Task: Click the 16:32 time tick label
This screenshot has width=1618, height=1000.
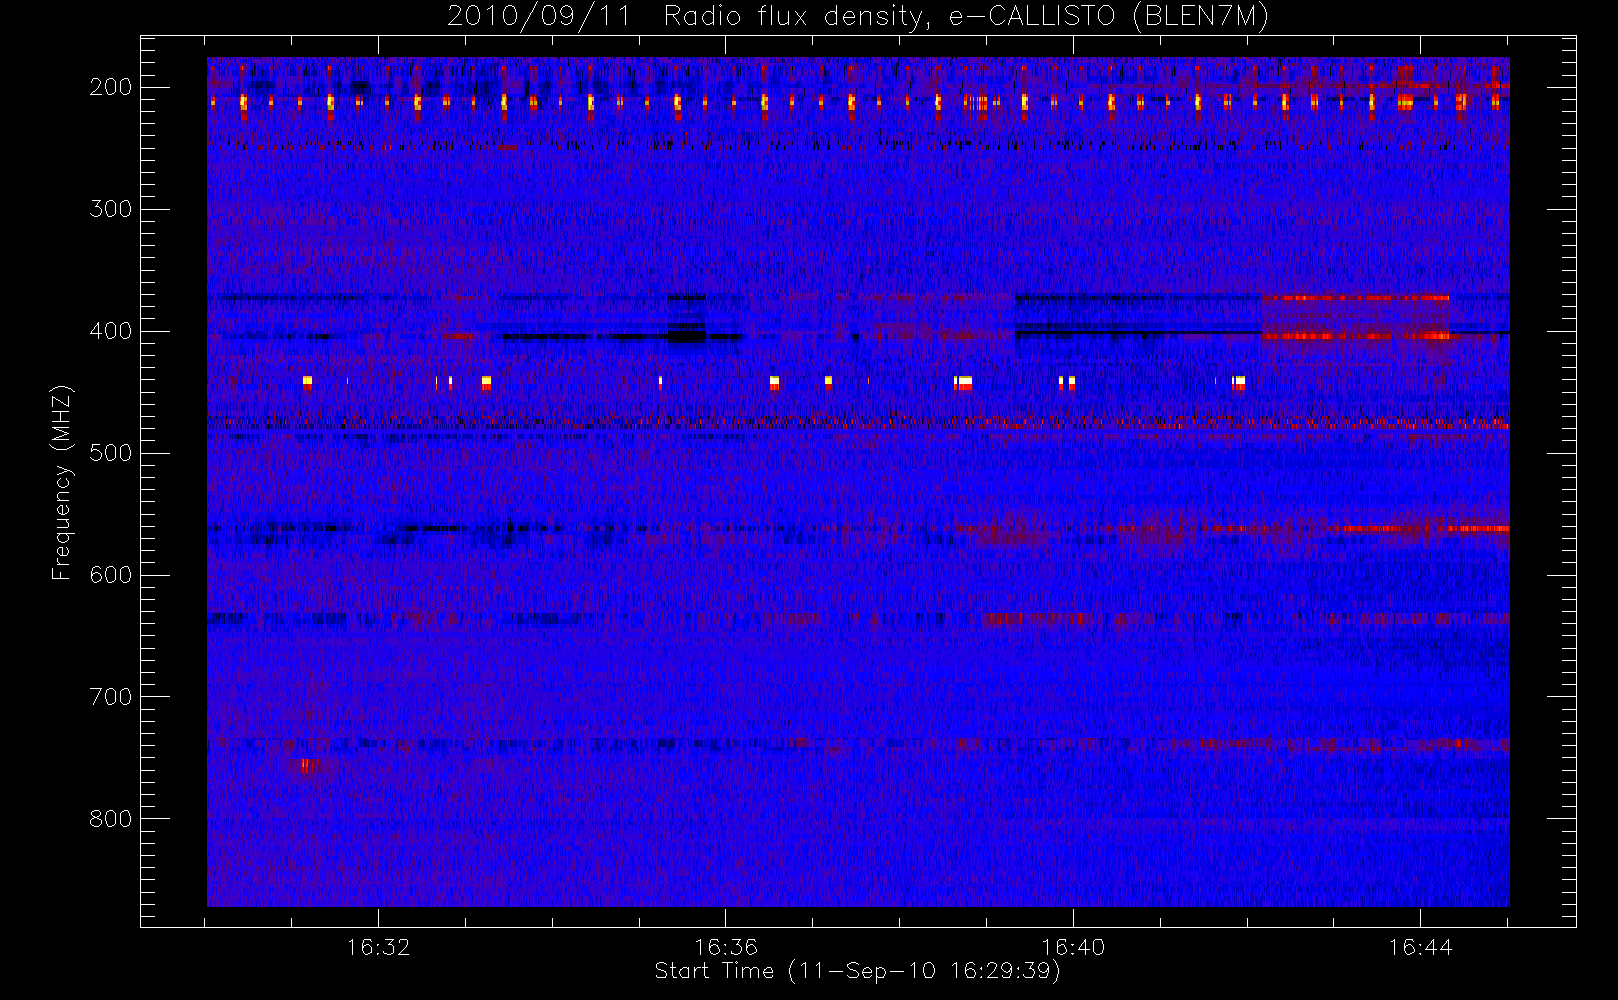Action: point(379,947)
